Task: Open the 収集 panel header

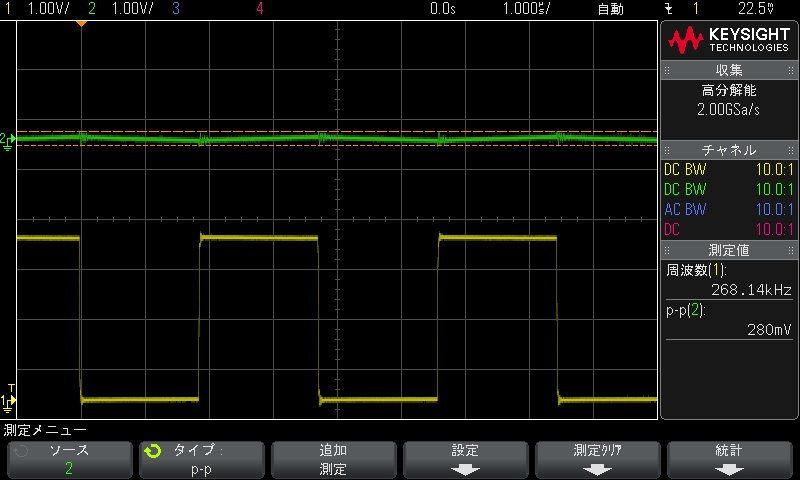Action: [729, 70]
